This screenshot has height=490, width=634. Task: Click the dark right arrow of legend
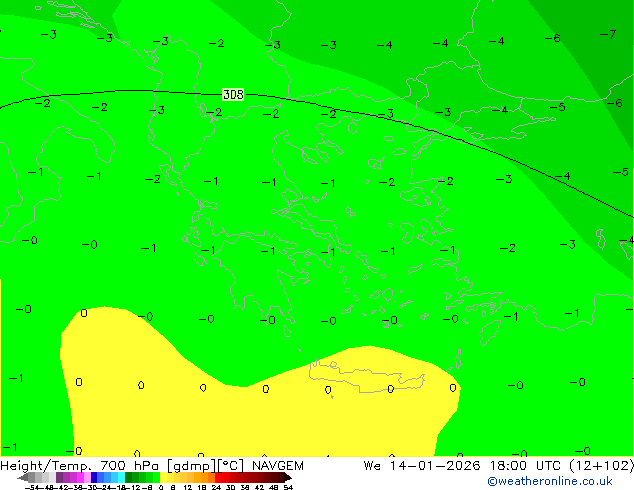point(288,478)
